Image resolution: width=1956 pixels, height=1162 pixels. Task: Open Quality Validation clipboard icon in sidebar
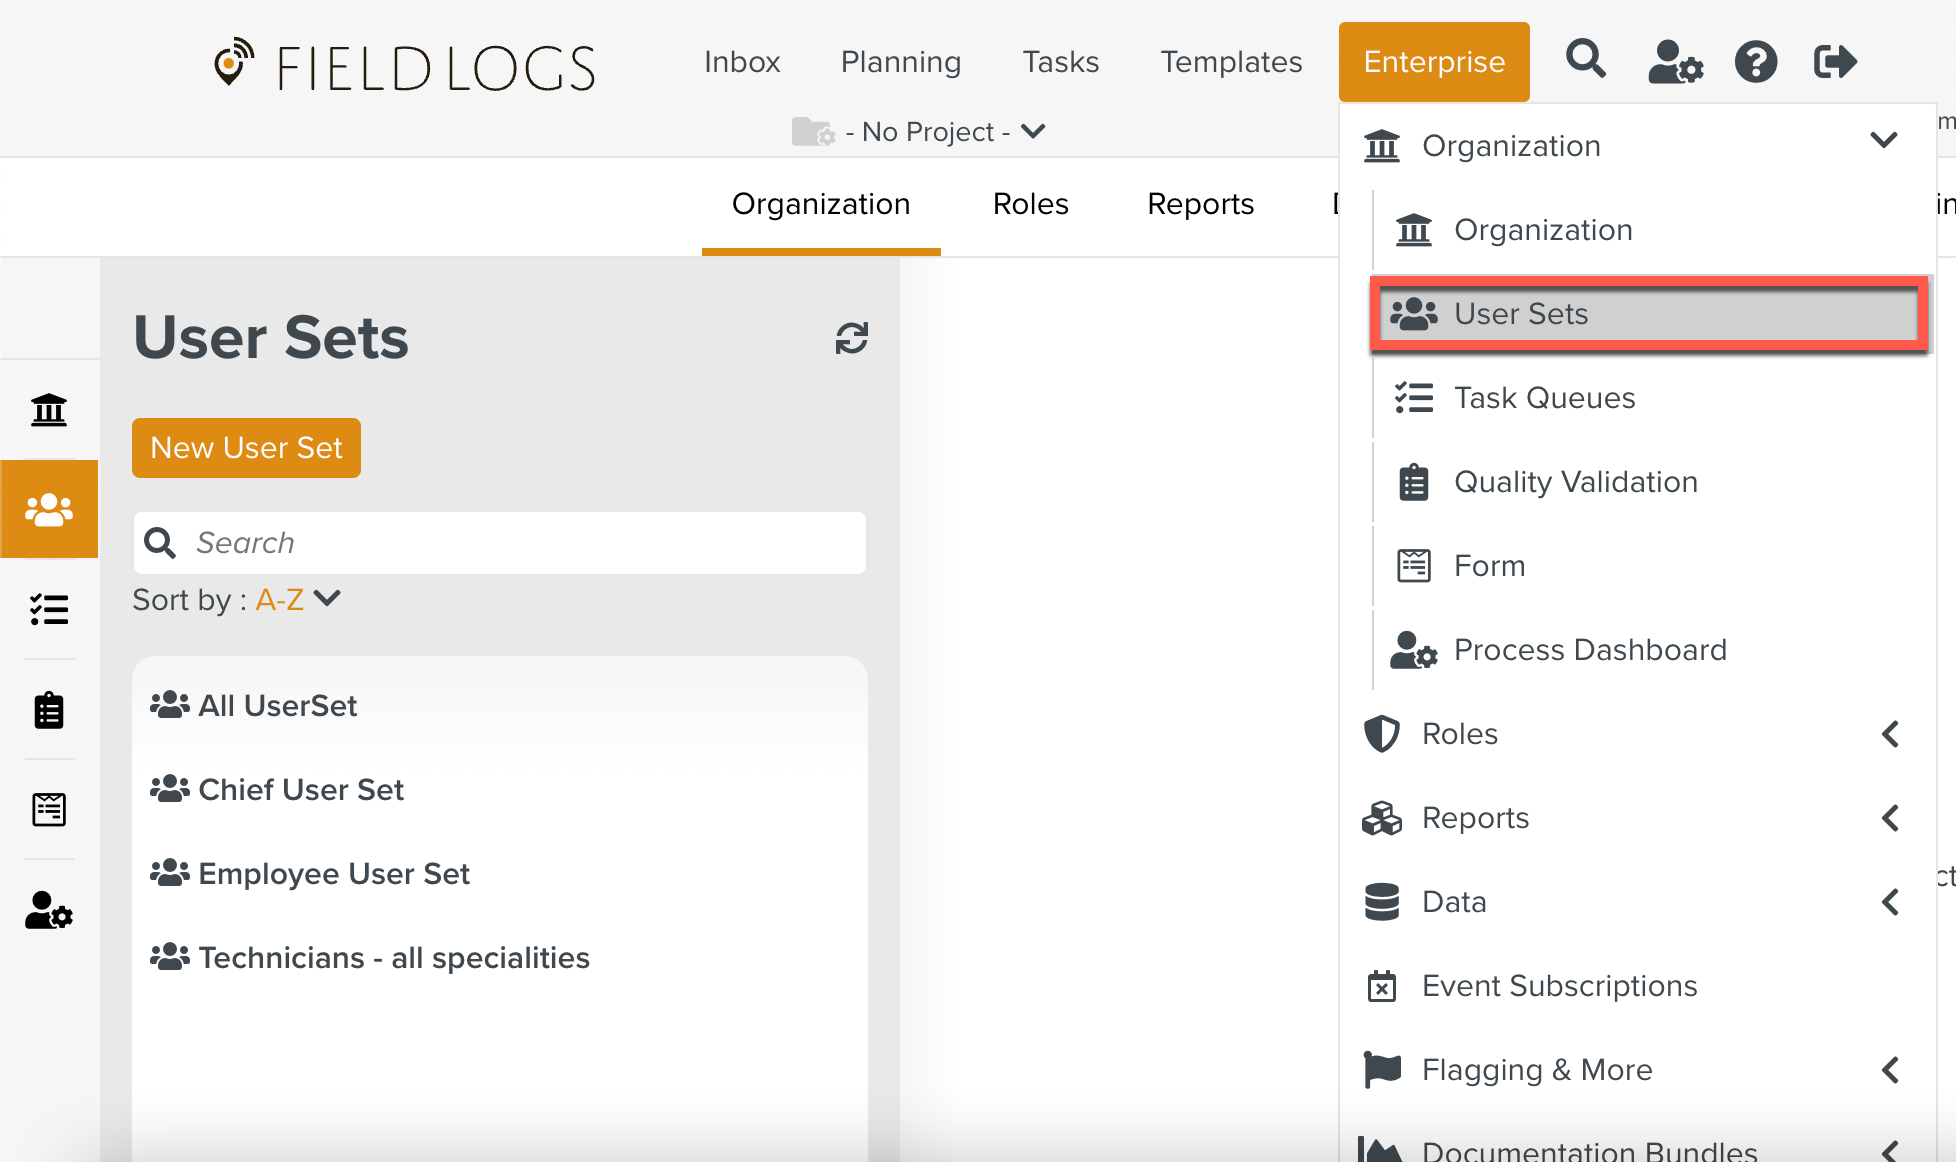[49, 710]
